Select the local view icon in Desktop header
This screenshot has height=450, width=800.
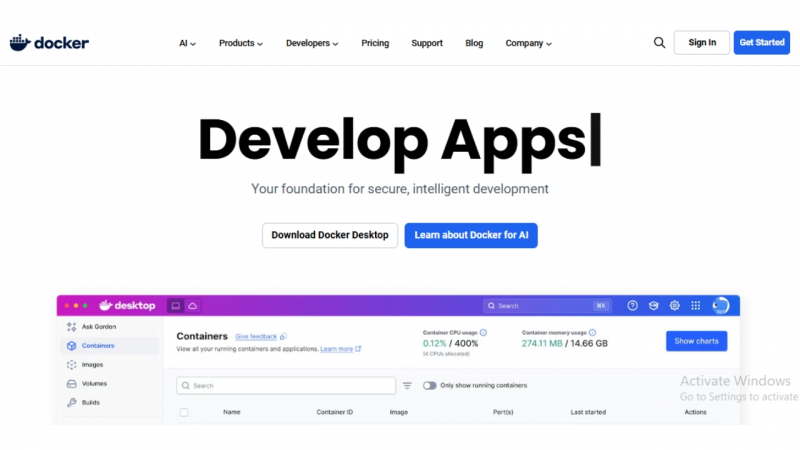coord(176,306)
